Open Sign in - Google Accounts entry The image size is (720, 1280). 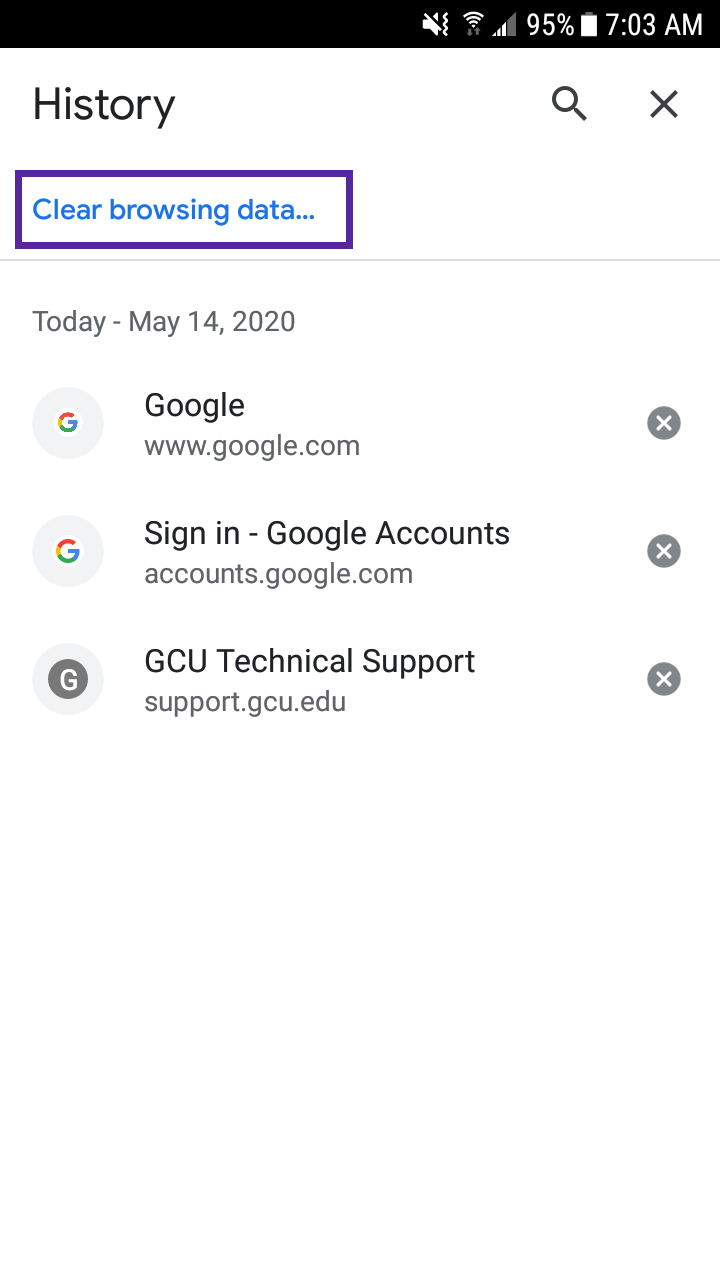pos(327,533)
